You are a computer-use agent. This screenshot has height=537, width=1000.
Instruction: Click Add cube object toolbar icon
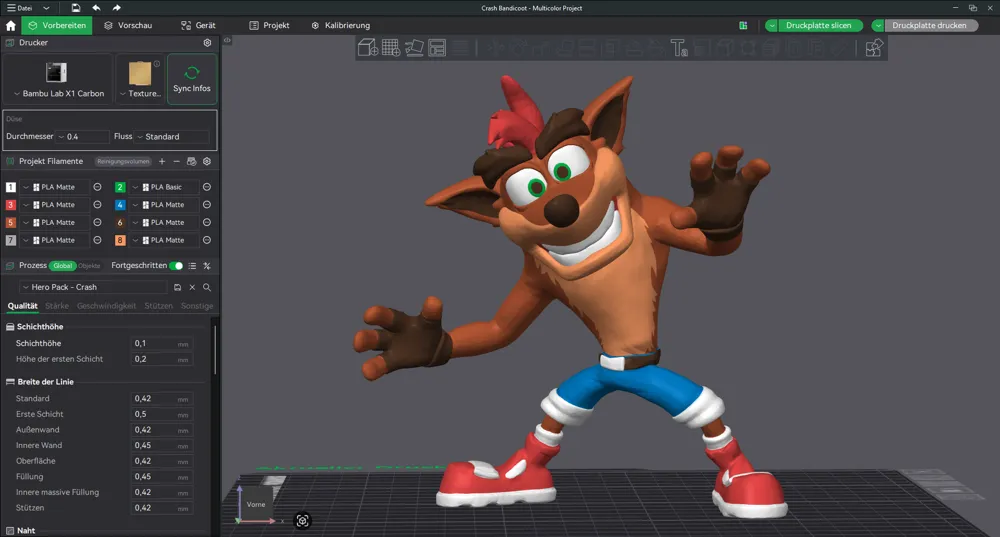tap(368, 48)
